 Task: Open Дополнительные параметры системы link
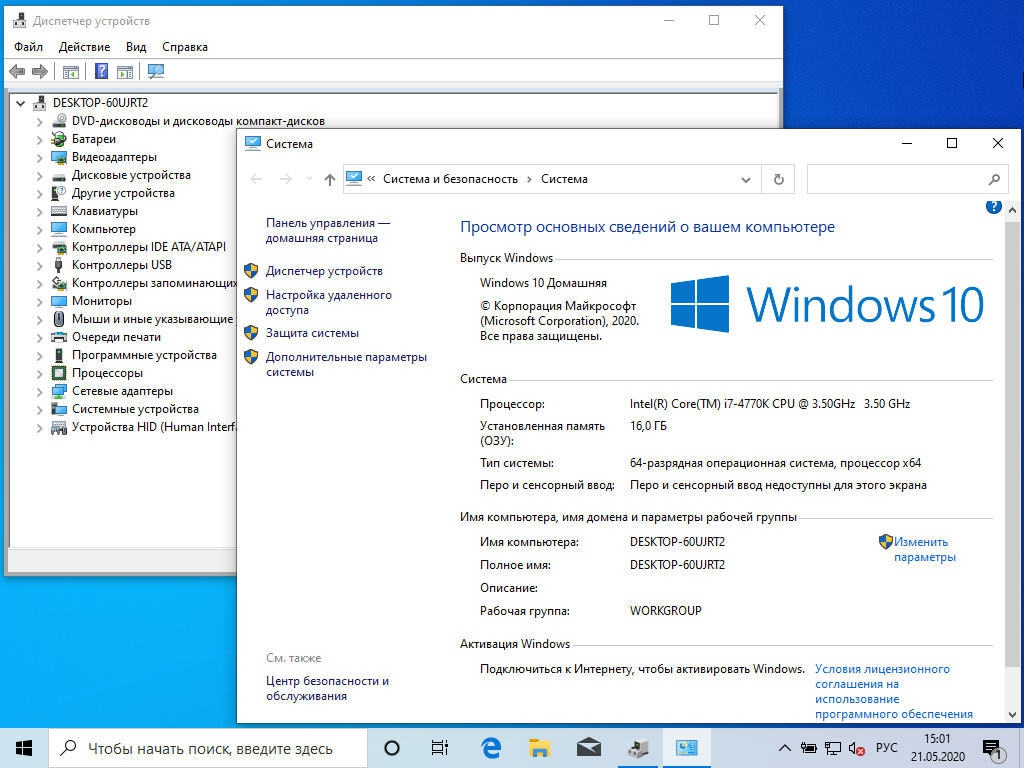346,364
